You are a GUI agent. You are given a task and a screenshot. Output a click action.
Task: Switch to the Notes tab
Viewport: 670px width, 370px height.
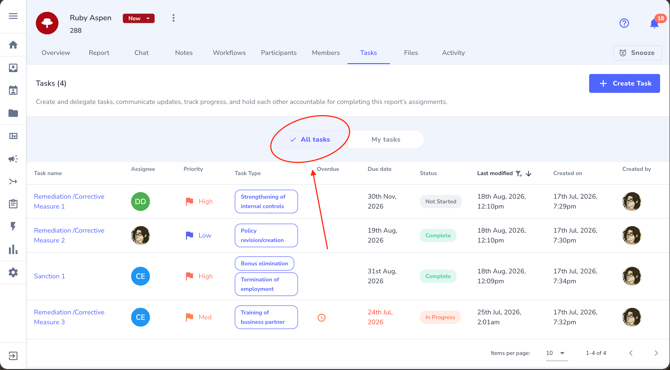184,53
